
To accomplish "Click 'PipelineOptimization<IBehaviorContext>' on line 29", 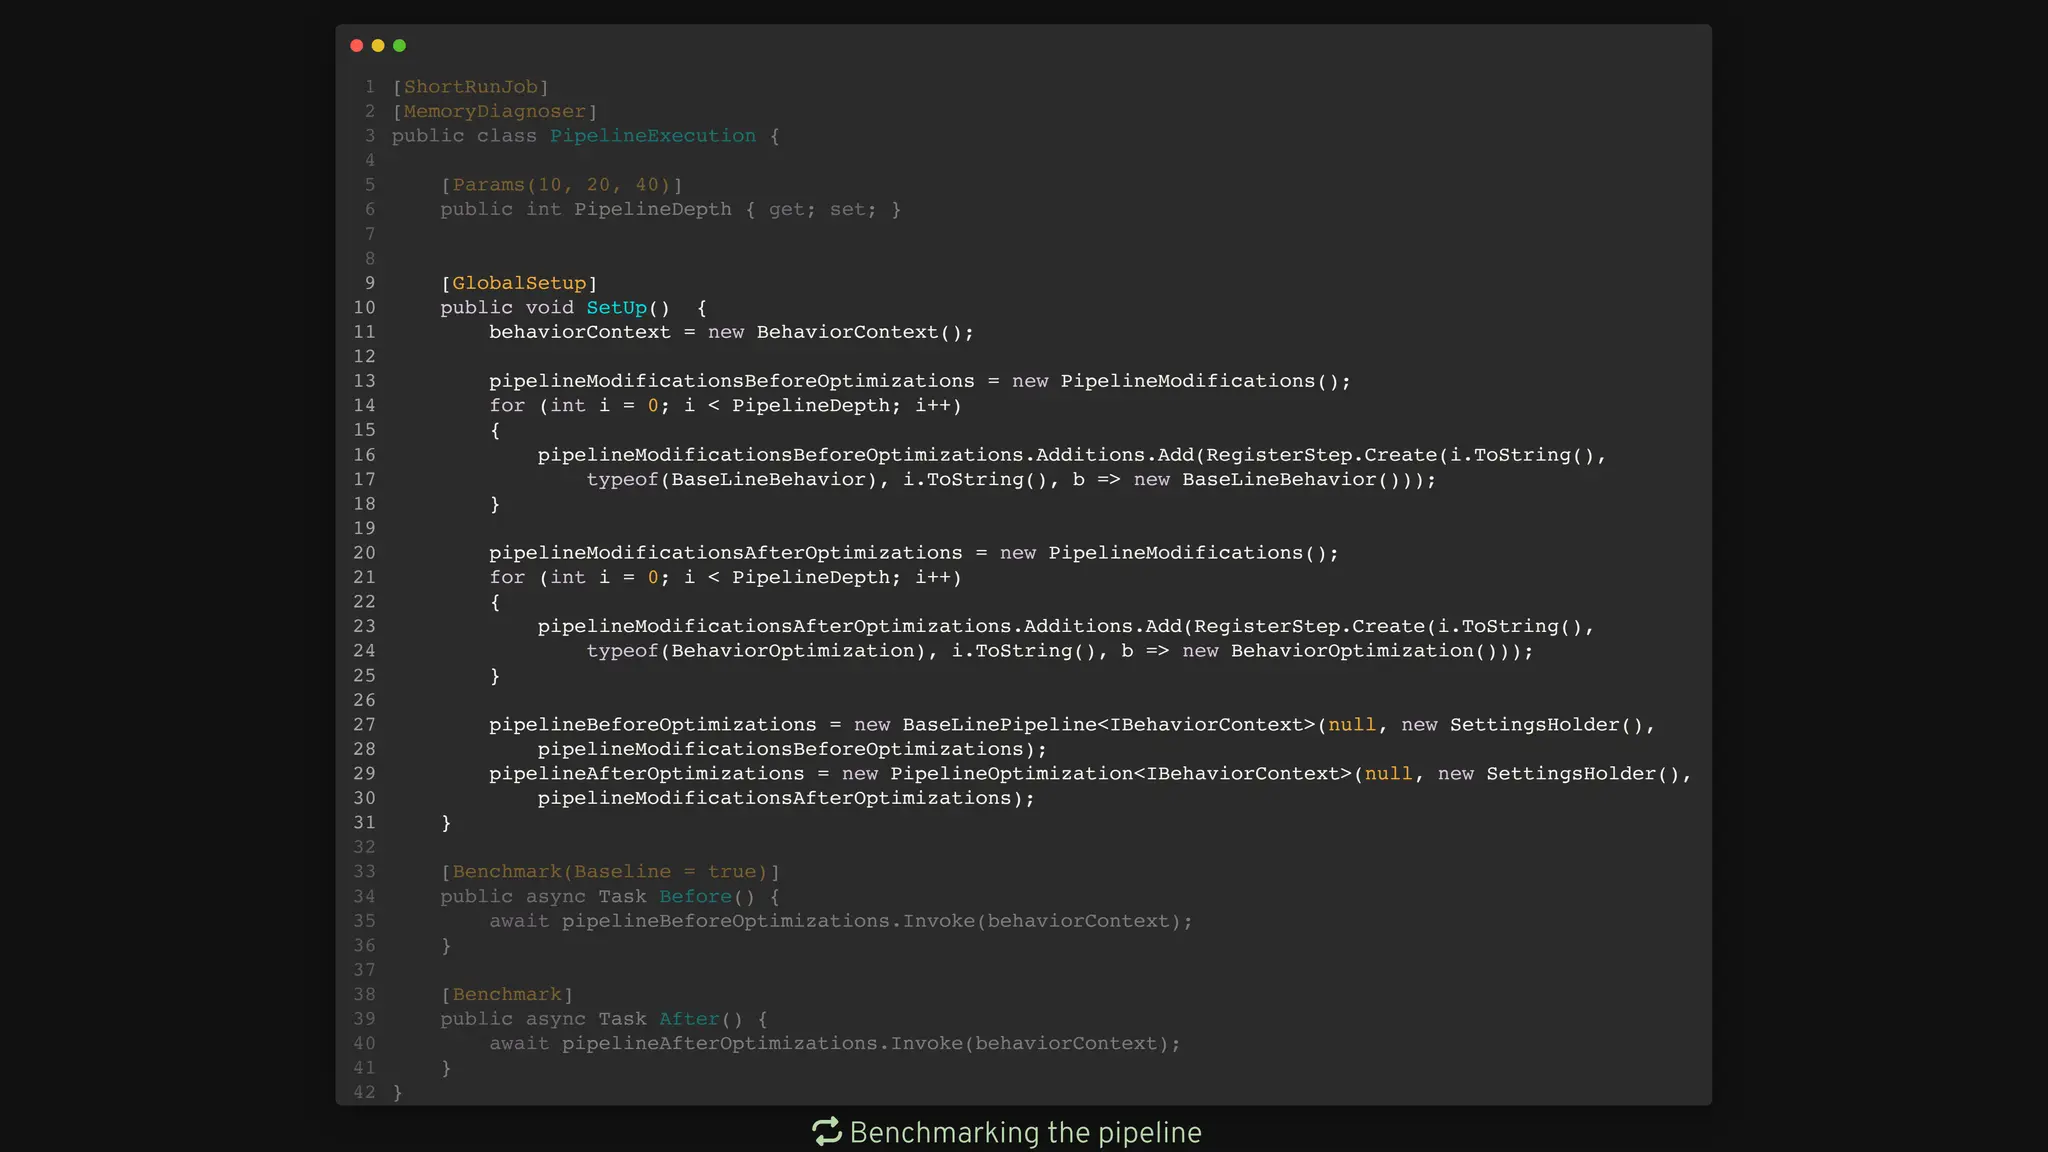I will [x=1121, y=774].
